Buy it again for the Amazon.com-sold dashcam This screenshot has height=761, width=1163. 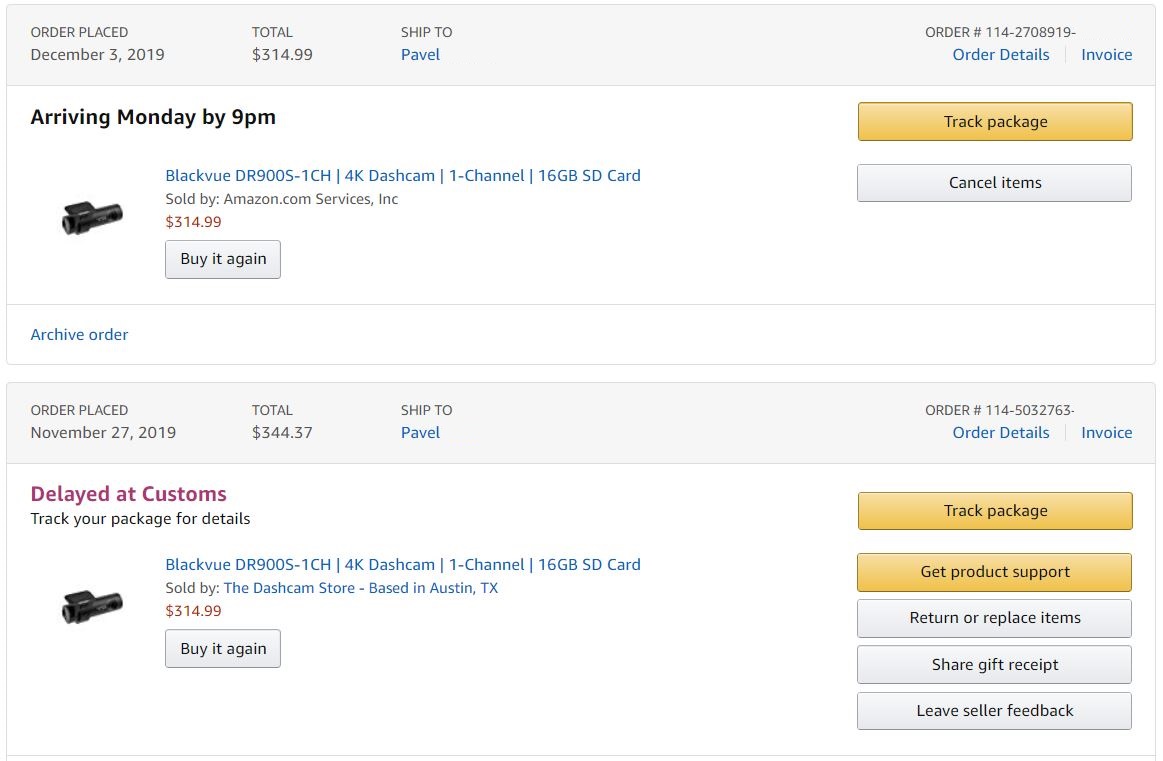[x=223, y=259]
